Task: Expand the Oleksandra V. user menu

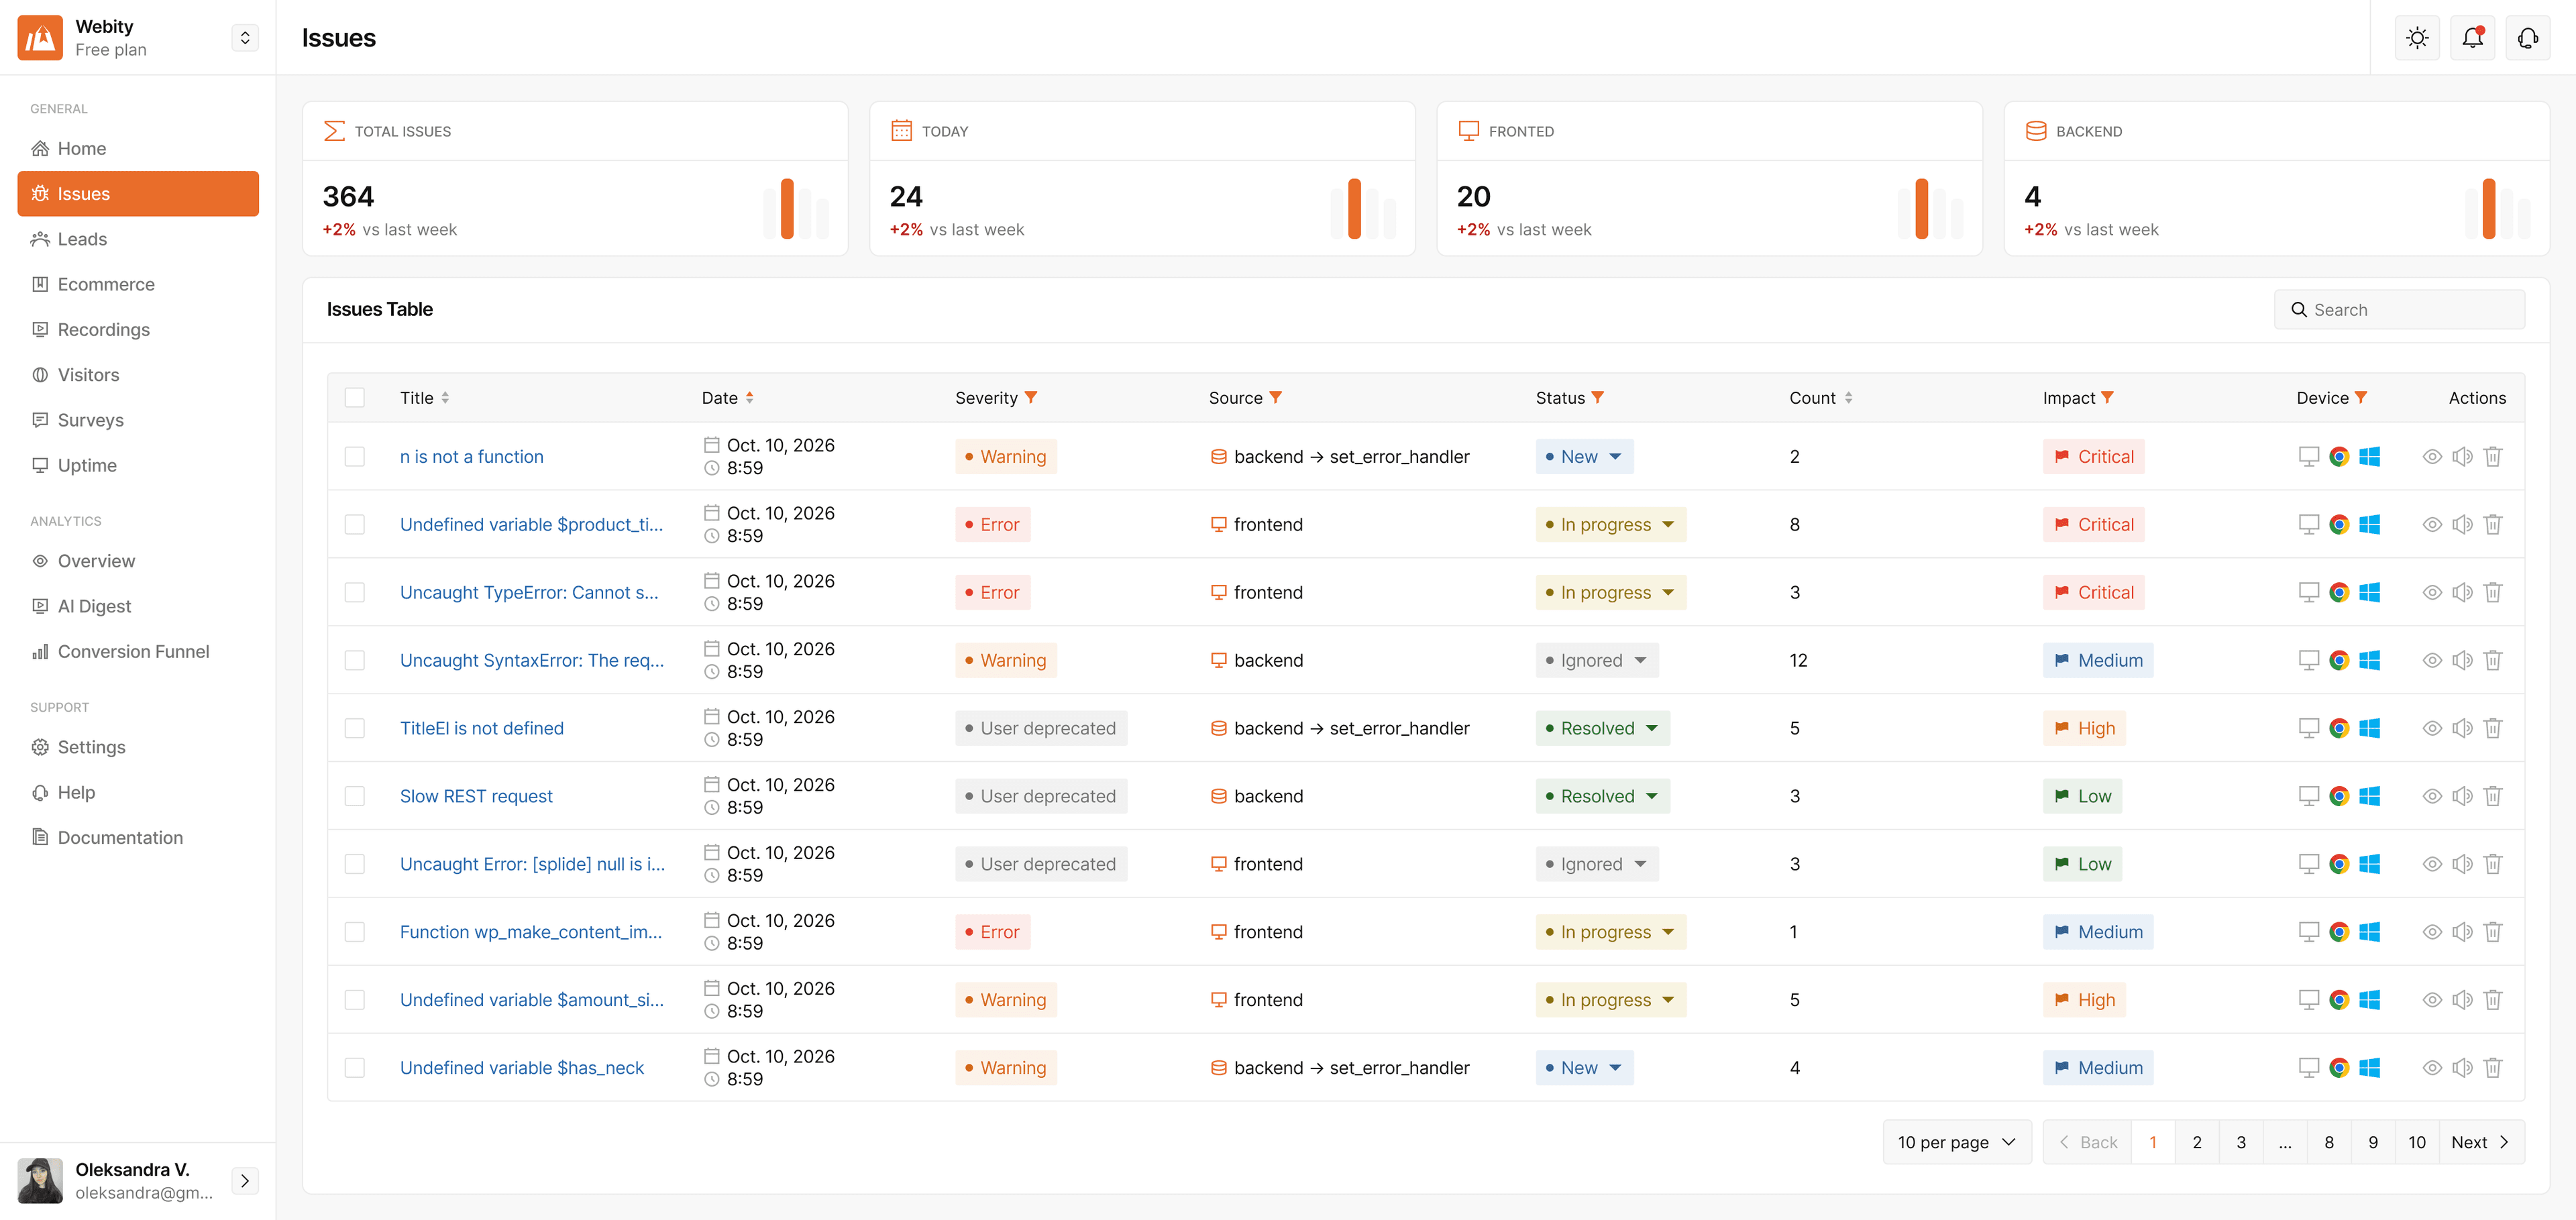Action: (245, 1181)
